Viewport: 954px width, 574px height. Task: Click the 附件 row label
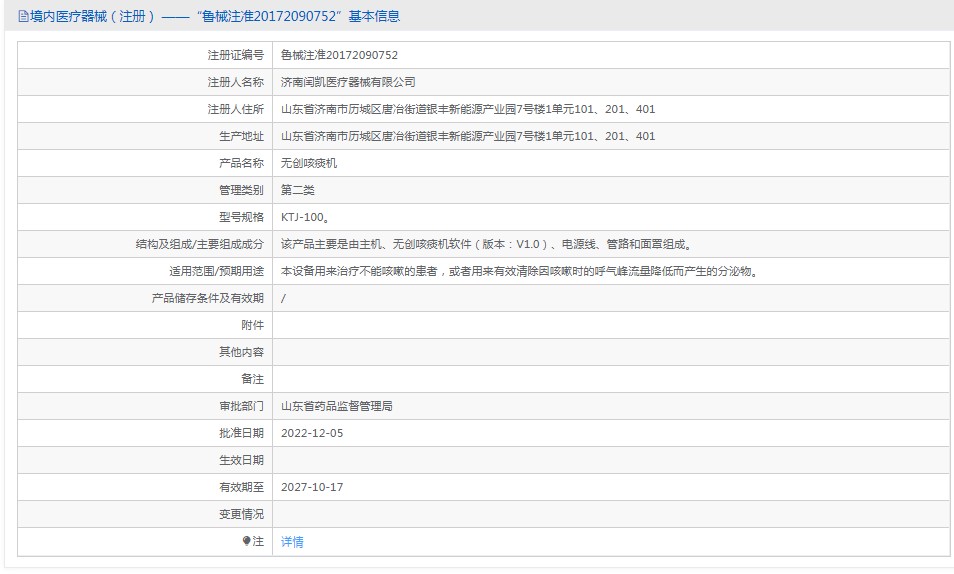point(252,326)
